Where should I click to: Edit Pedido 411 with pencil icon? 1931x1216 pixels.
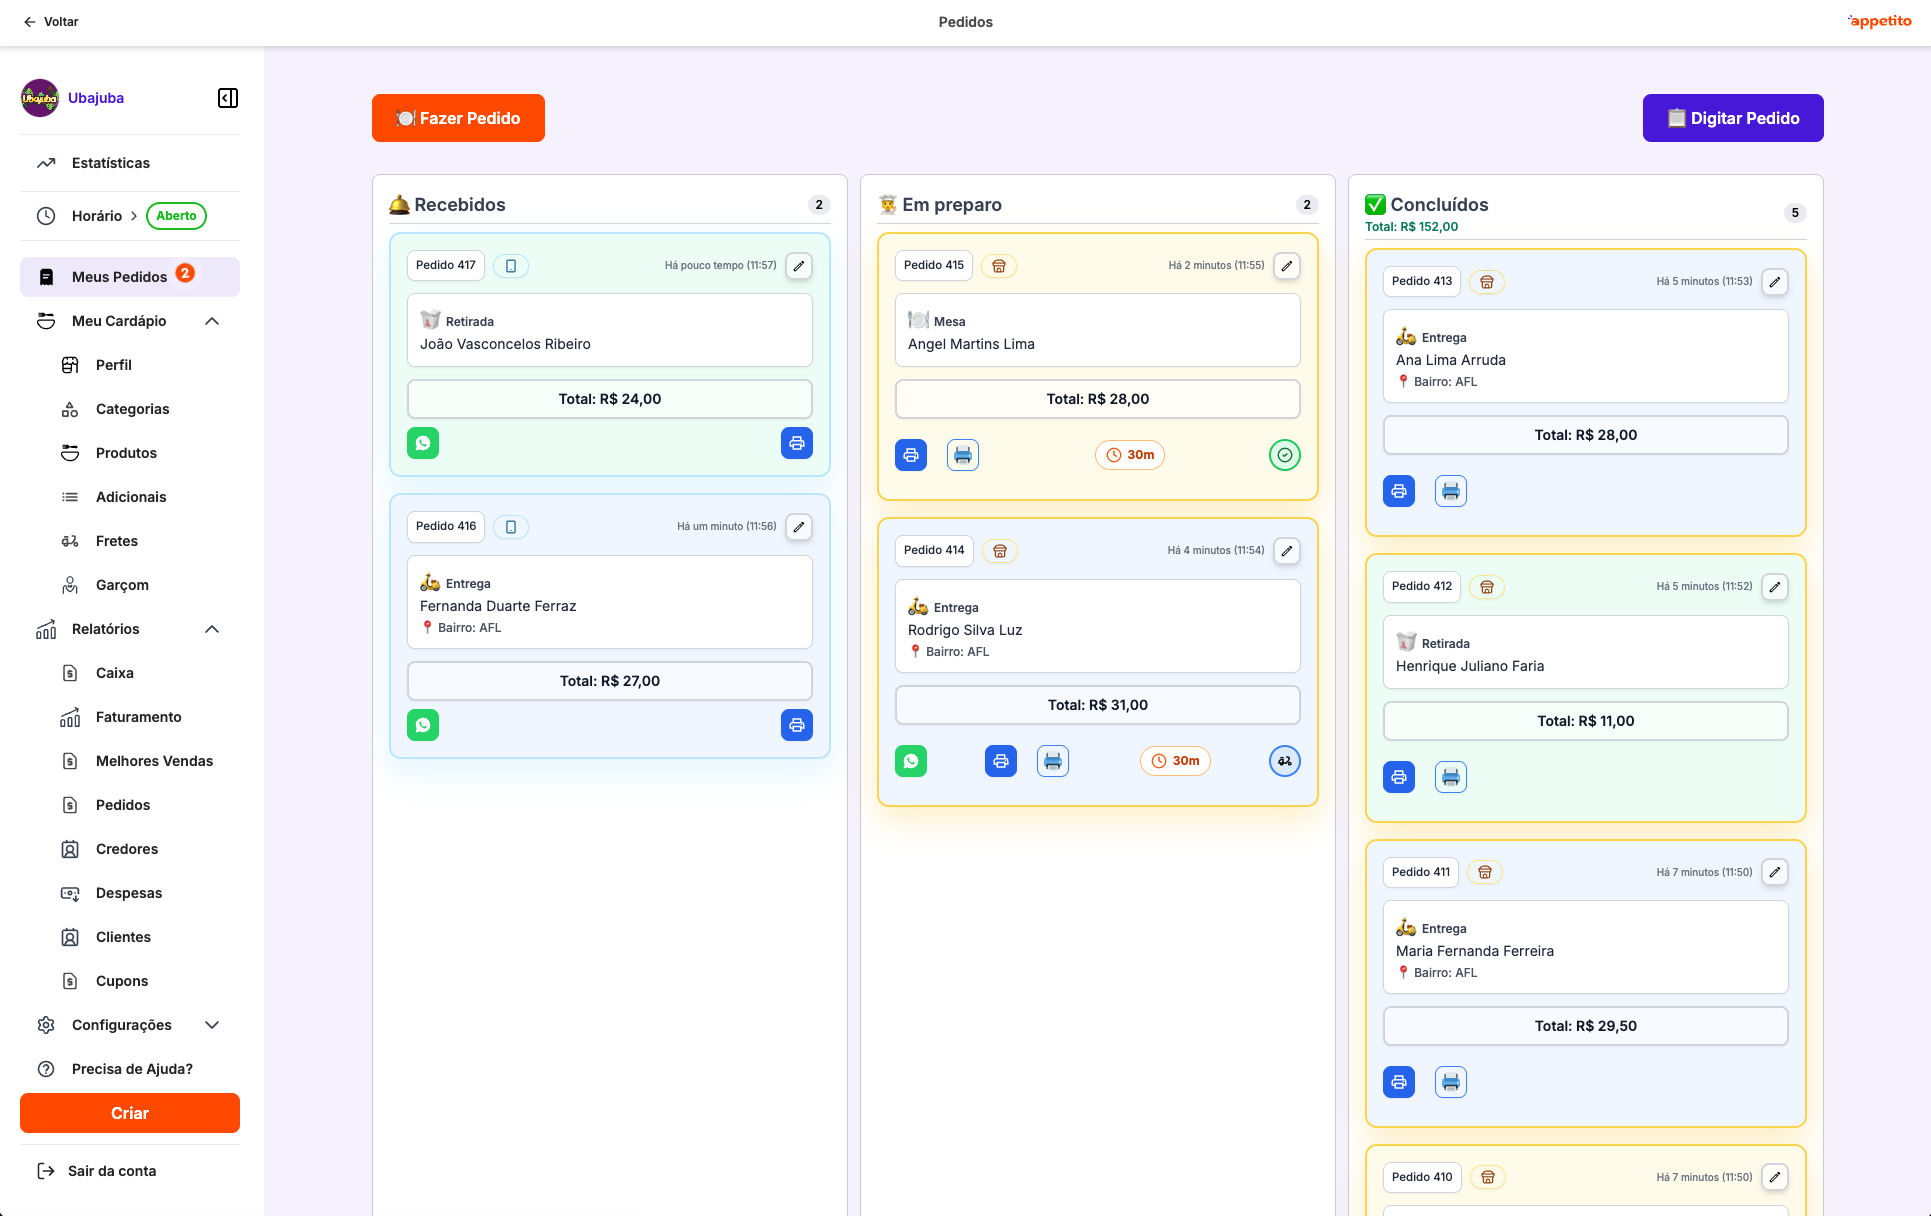pos(1774,872)
